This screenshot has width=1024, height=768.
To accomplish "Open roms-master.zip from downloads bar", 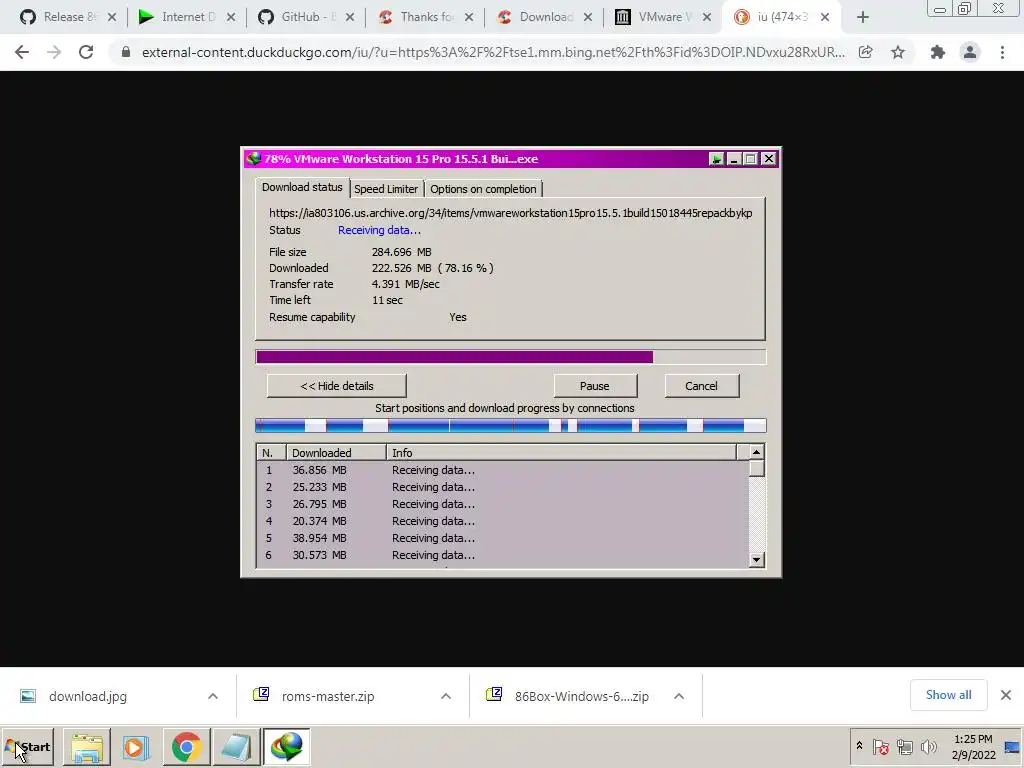I will click(x=328, y=696).
